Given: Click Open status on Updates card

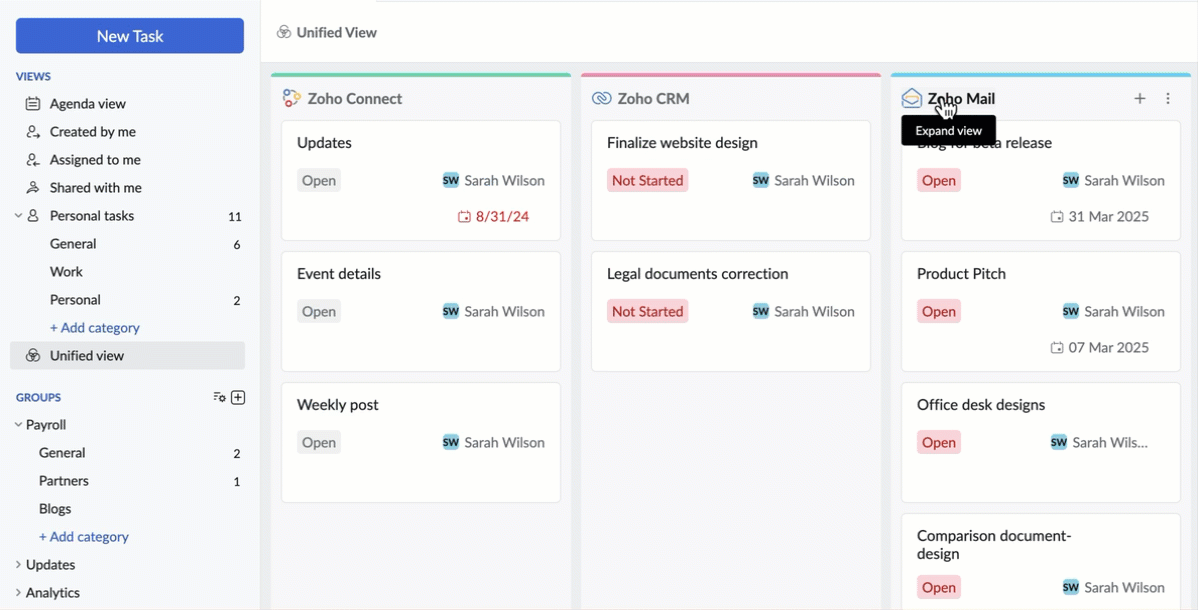Looking at the screenshot, I should (x=319, y=180).
